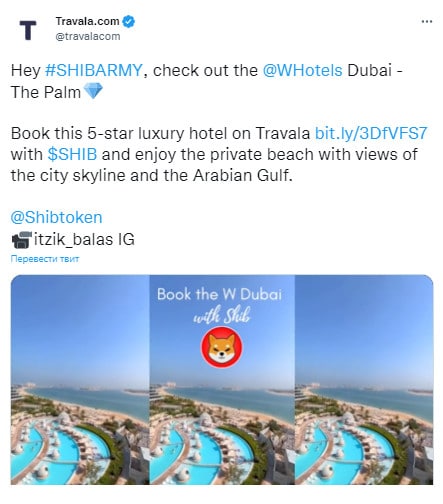The width and height of the screenshot is (443, 504).
Task: Click the 'with Shib' script text
Action: (x=221, y=316)
